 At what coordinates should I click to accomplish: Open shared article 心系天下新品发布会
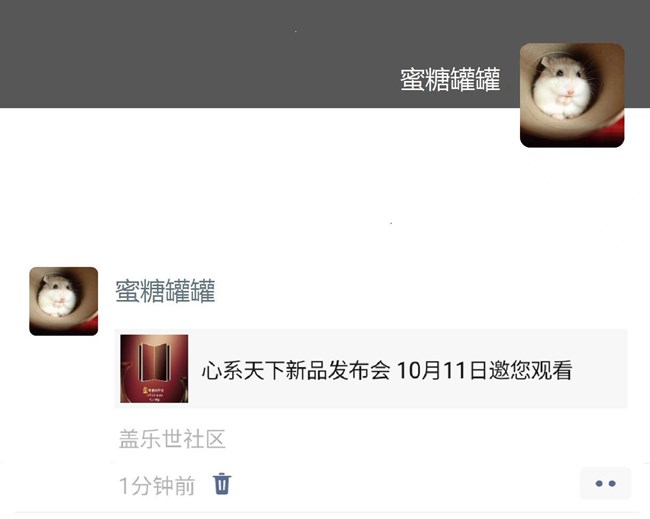tap(371, 369)
